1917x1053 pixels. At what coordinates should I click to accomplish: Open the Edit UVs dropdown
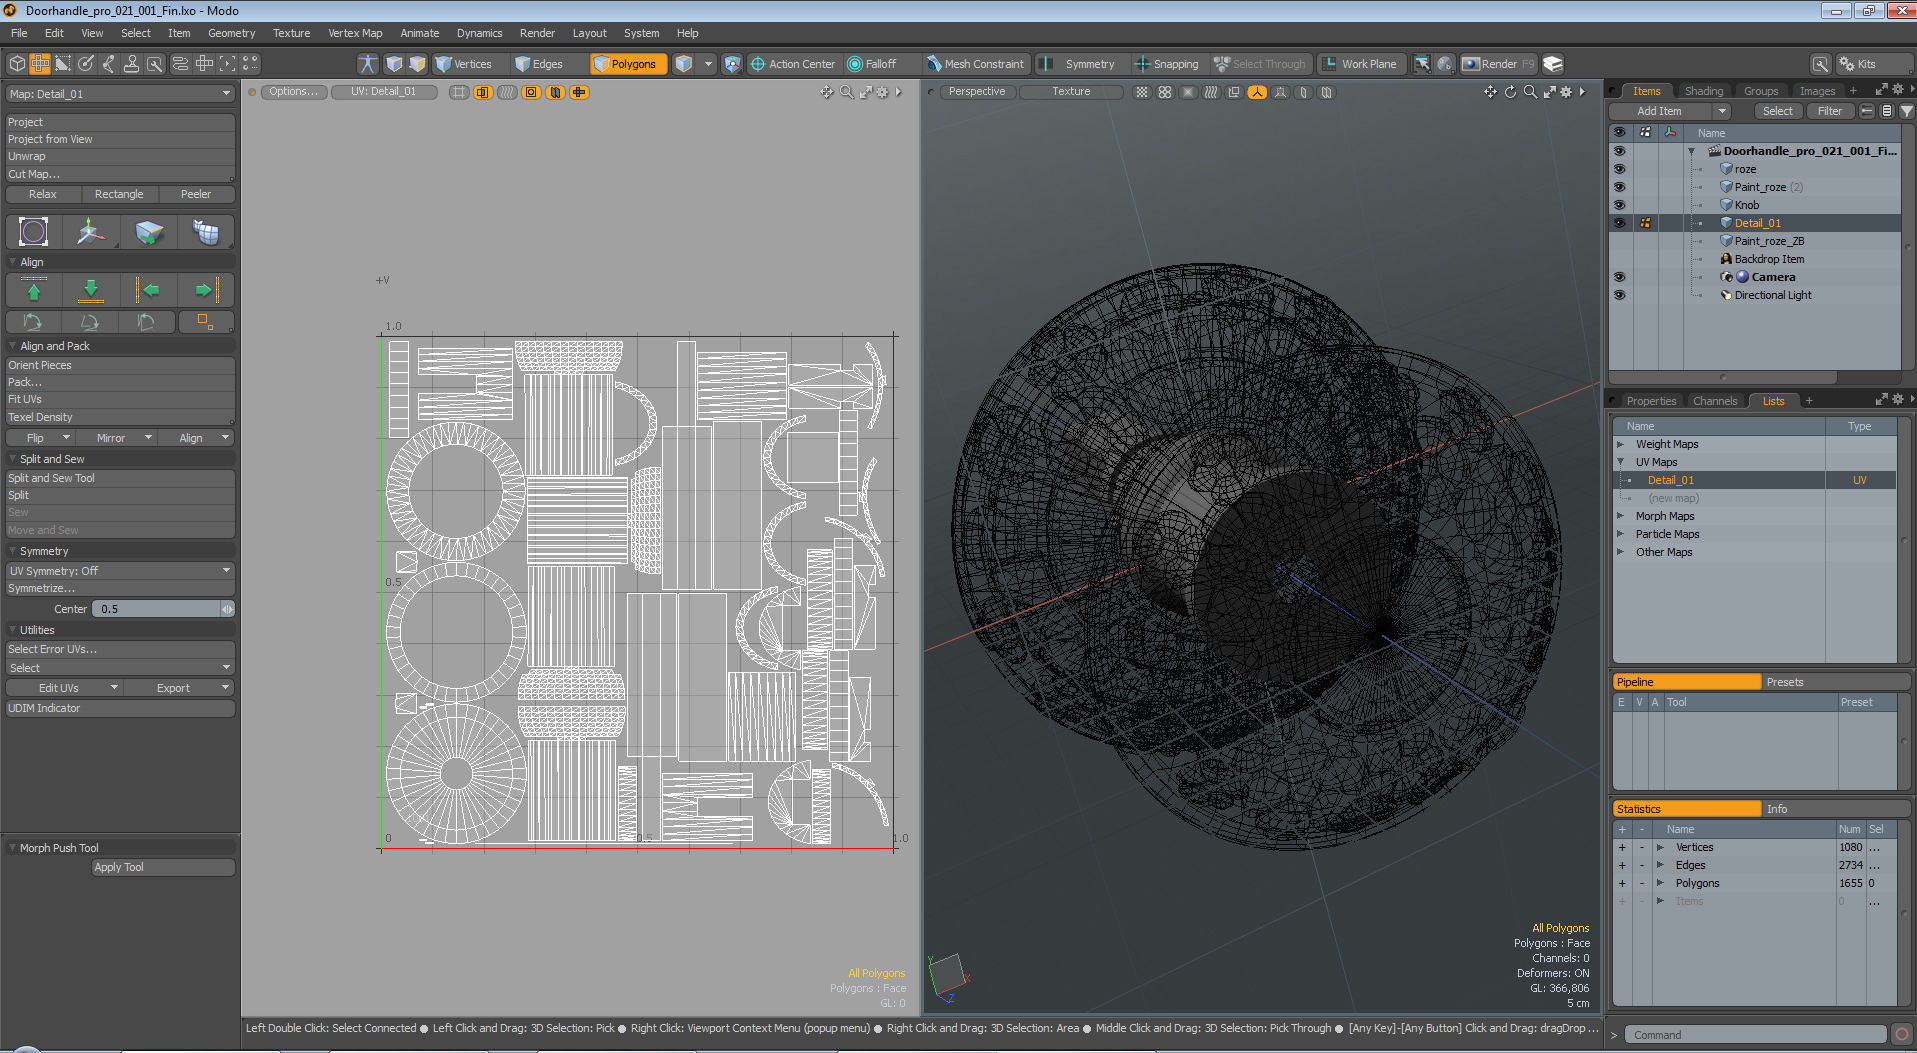pyautogui.click(x=65, y=688)
